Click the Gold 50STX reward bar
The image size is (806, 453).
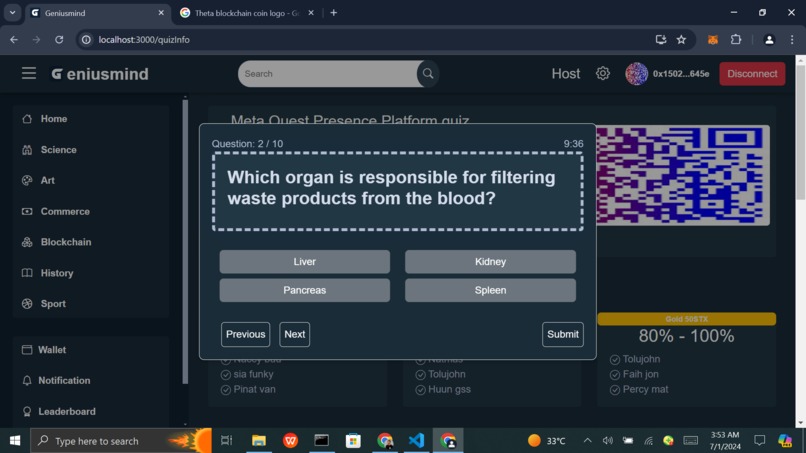[x=686, y=319]
